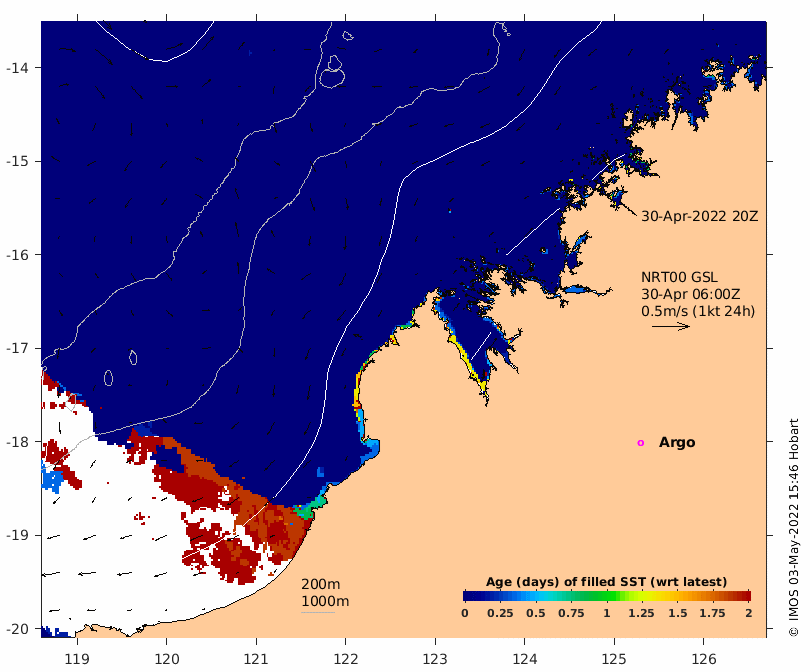Click the '1000m' depth contour label
Image resolution: width=810 pixels, height=672 pixels.
pos(325,601)
